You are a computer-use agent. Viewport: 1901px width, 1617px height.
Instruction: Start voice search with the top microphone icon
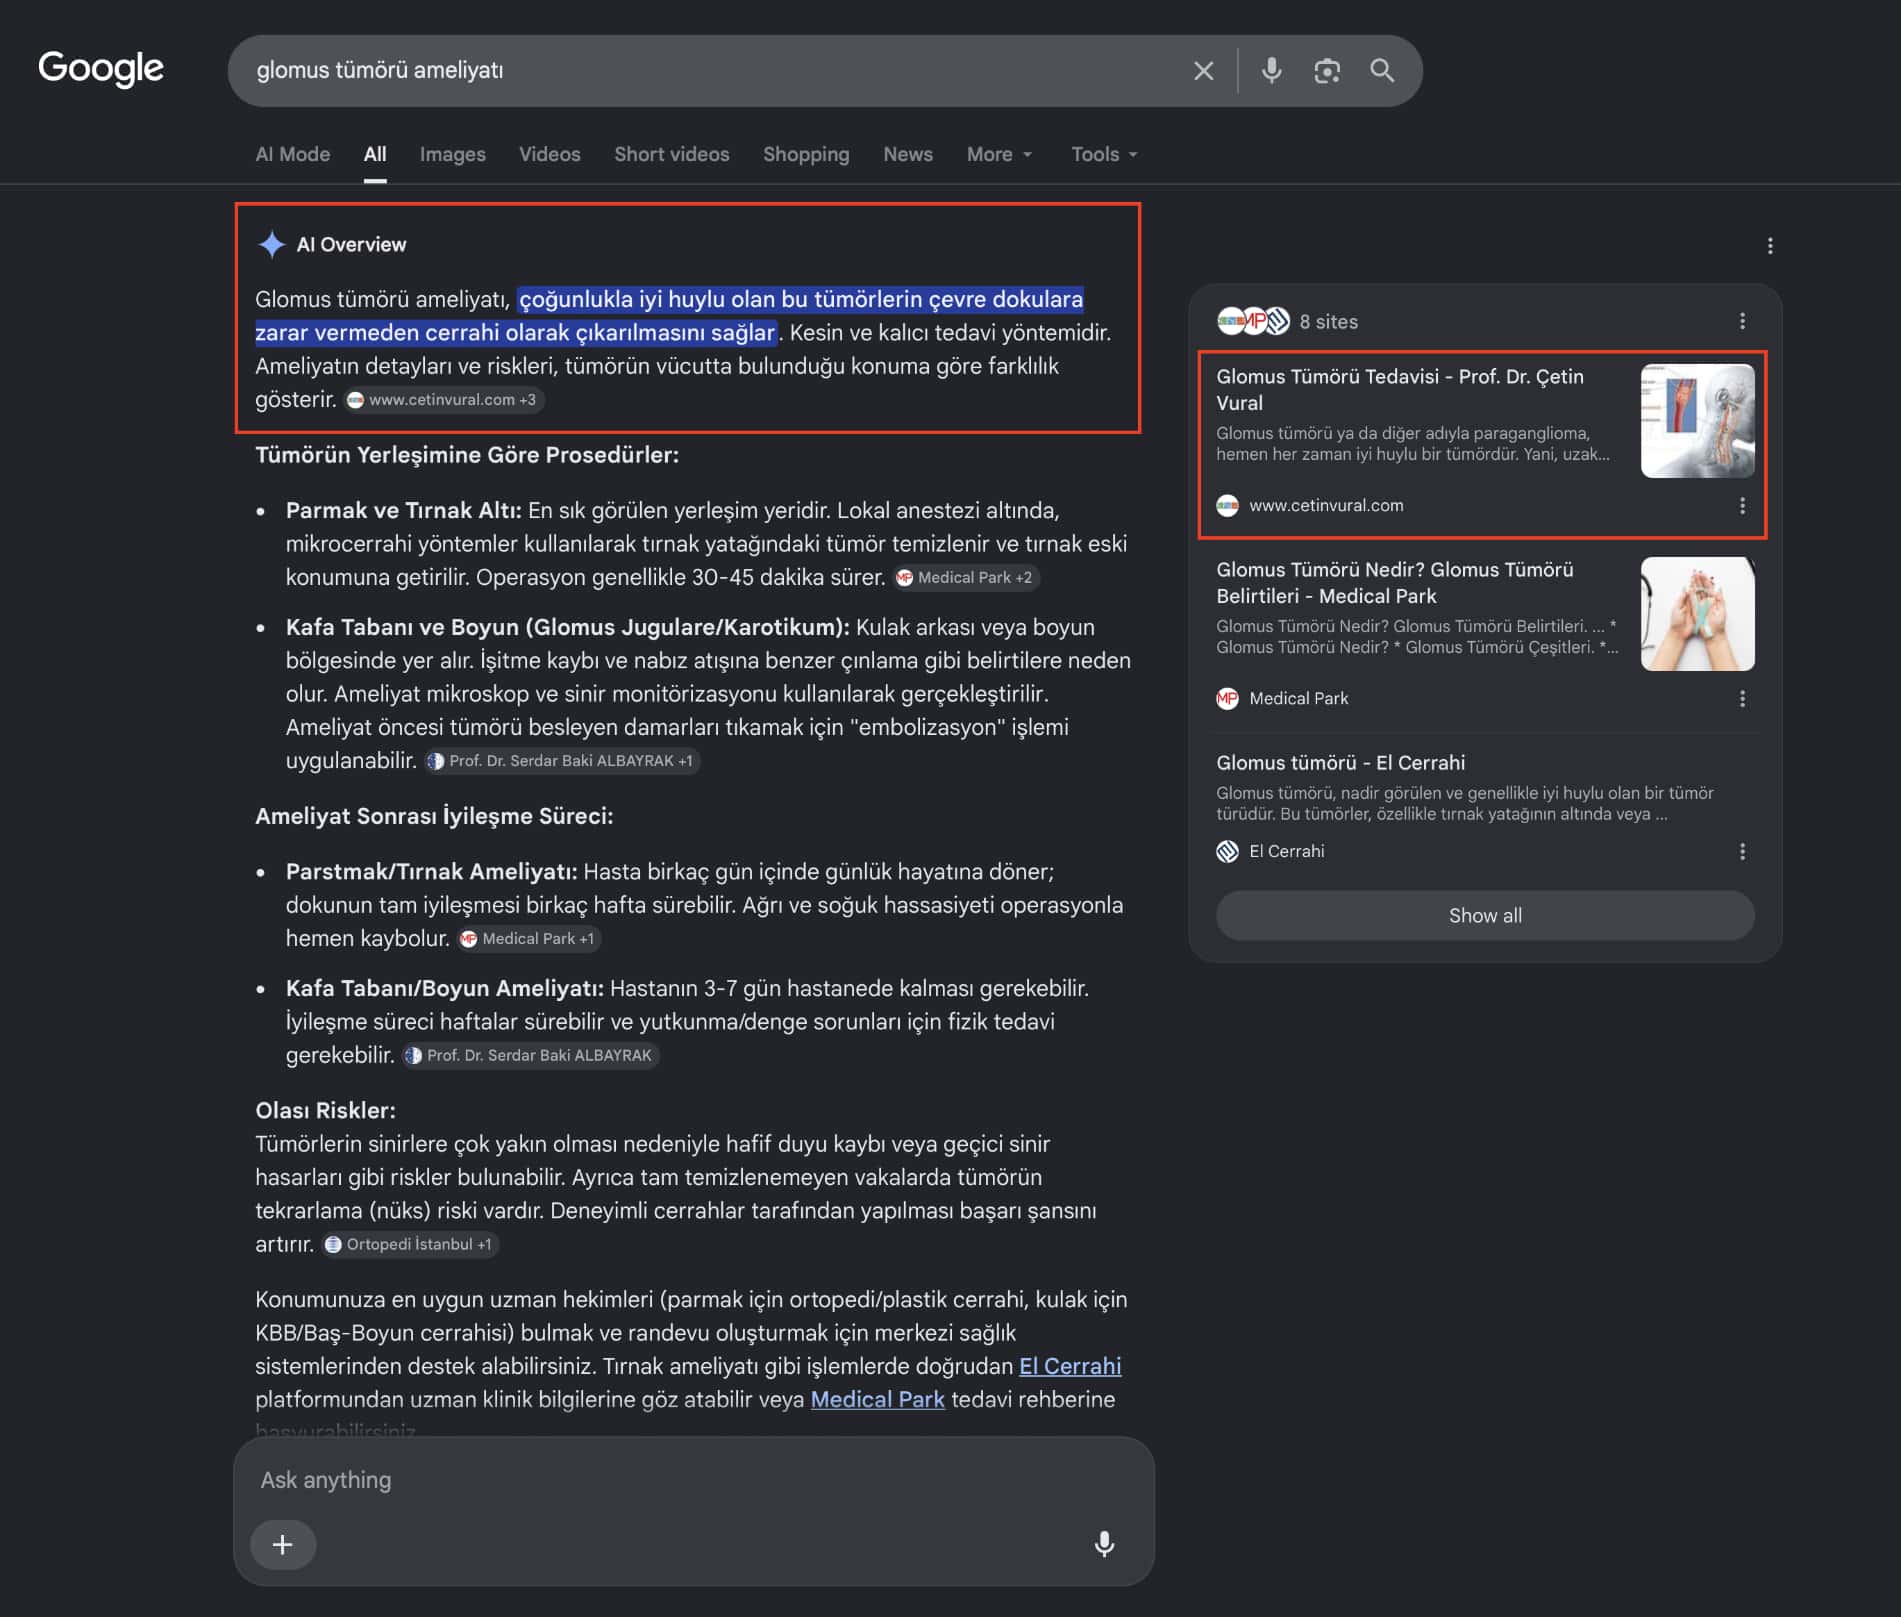[x=1271, y=71]
